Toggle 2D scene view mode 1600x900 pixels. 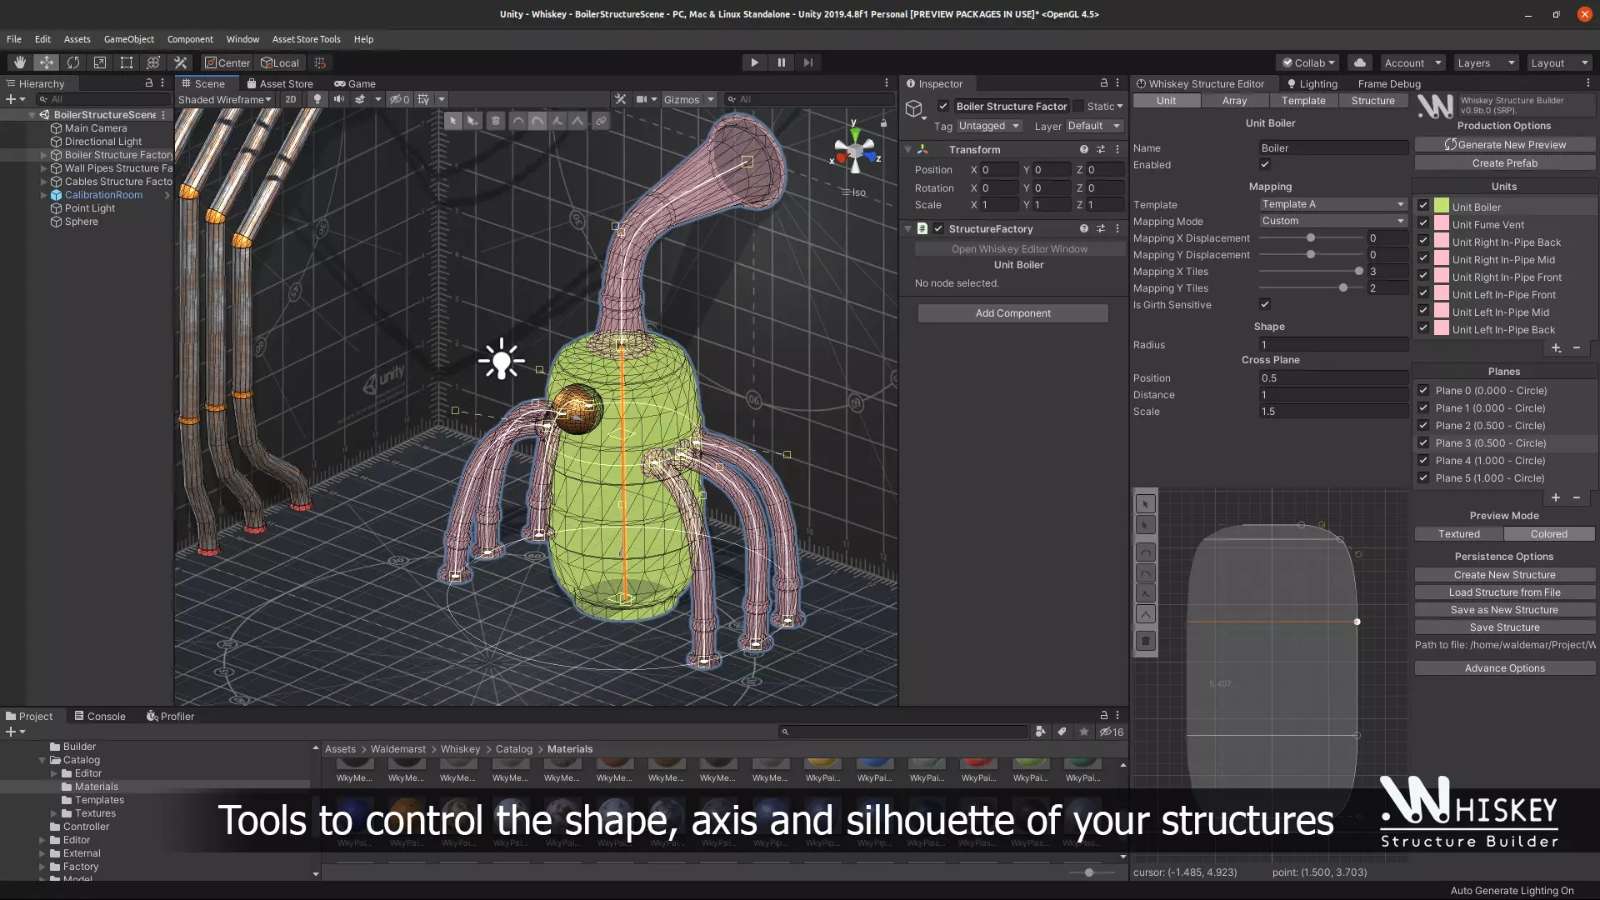point(290,99)
